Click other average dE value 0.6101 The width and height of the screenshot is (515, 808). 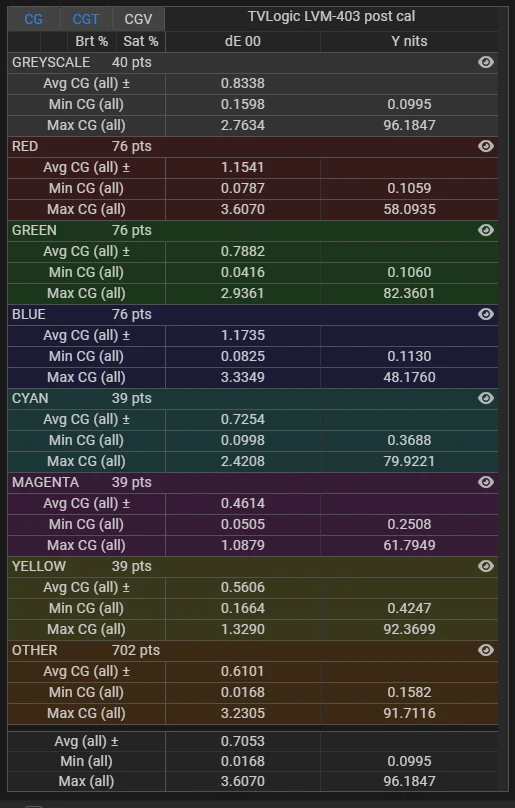click(x=243, y=671)
